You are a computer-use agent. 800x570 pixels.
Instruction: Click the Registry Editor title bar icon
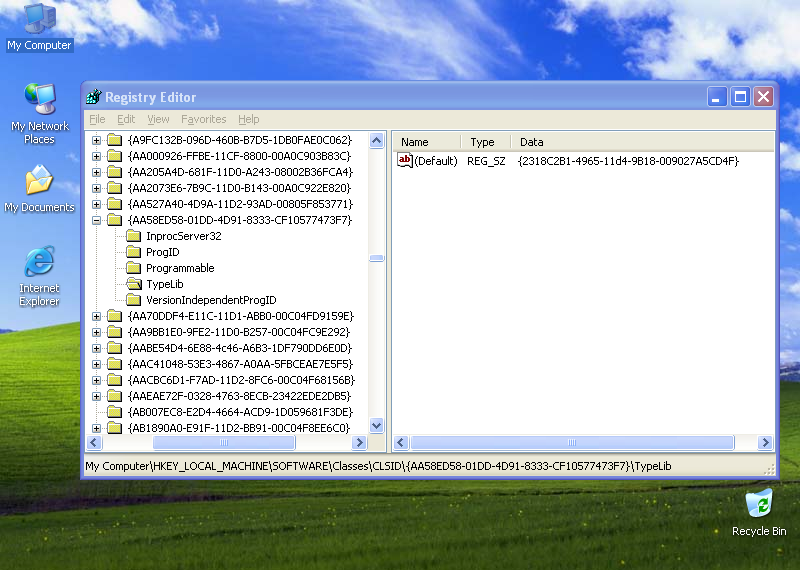click(x=94, y=96)
